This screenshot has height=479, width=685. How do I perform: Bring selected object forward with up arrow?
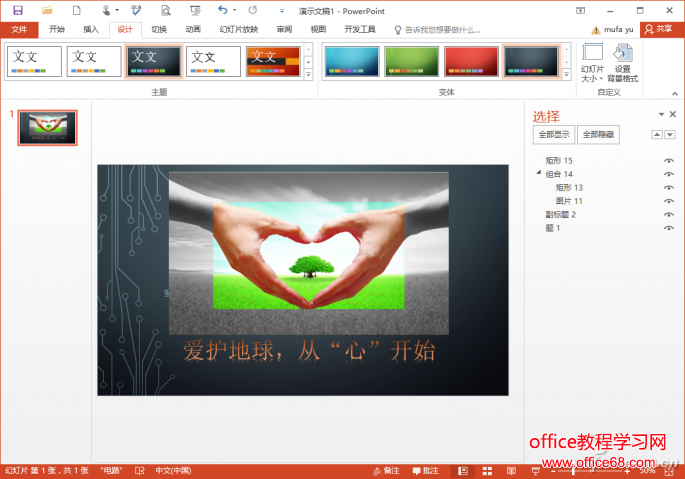click(657, 134)
